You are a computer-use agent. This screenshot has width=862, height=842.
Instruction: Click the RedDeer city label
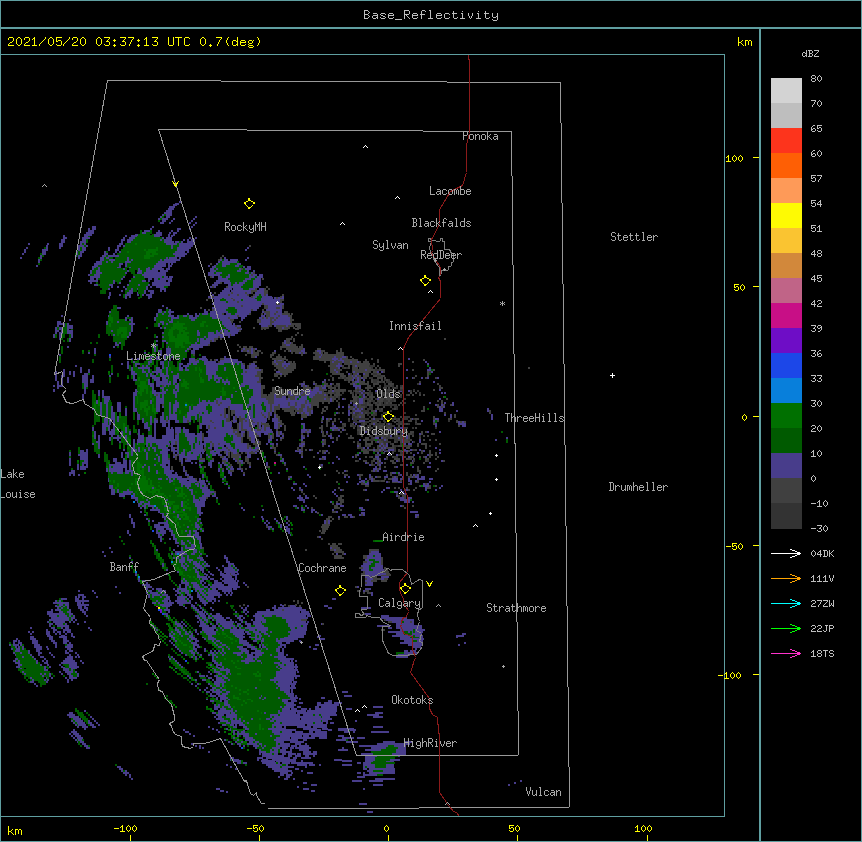[441, 255]
